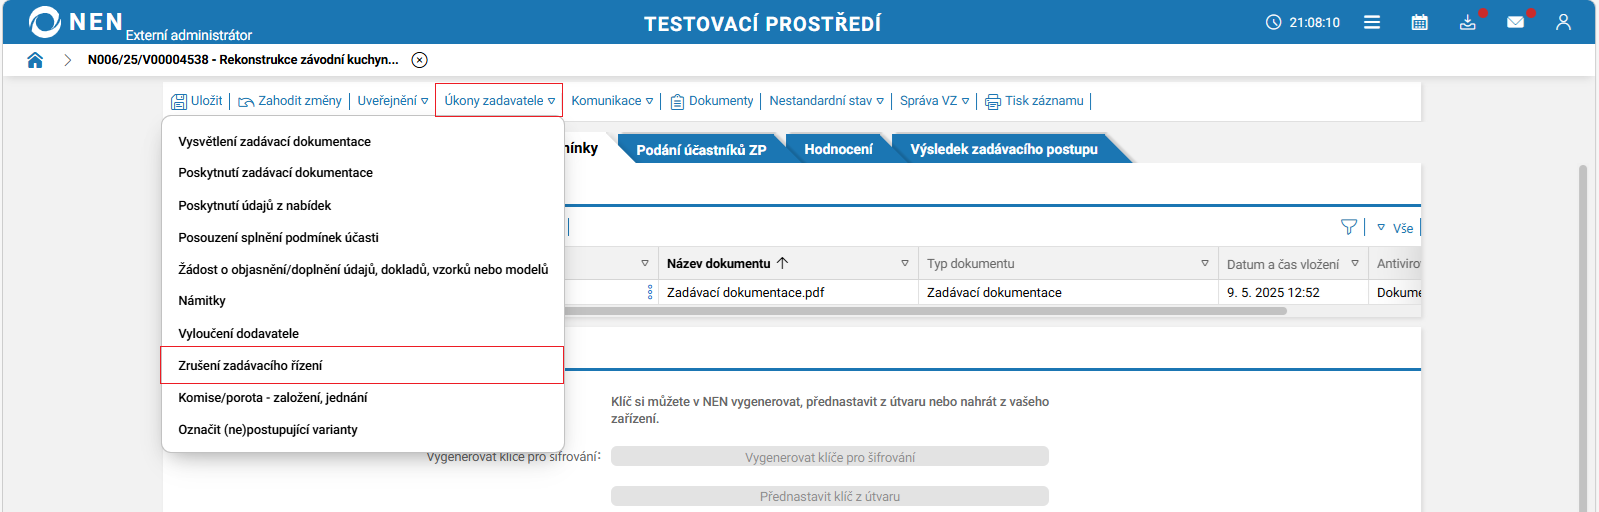Click Zadávací dokumentace.pdf file name

coord(746,293)
